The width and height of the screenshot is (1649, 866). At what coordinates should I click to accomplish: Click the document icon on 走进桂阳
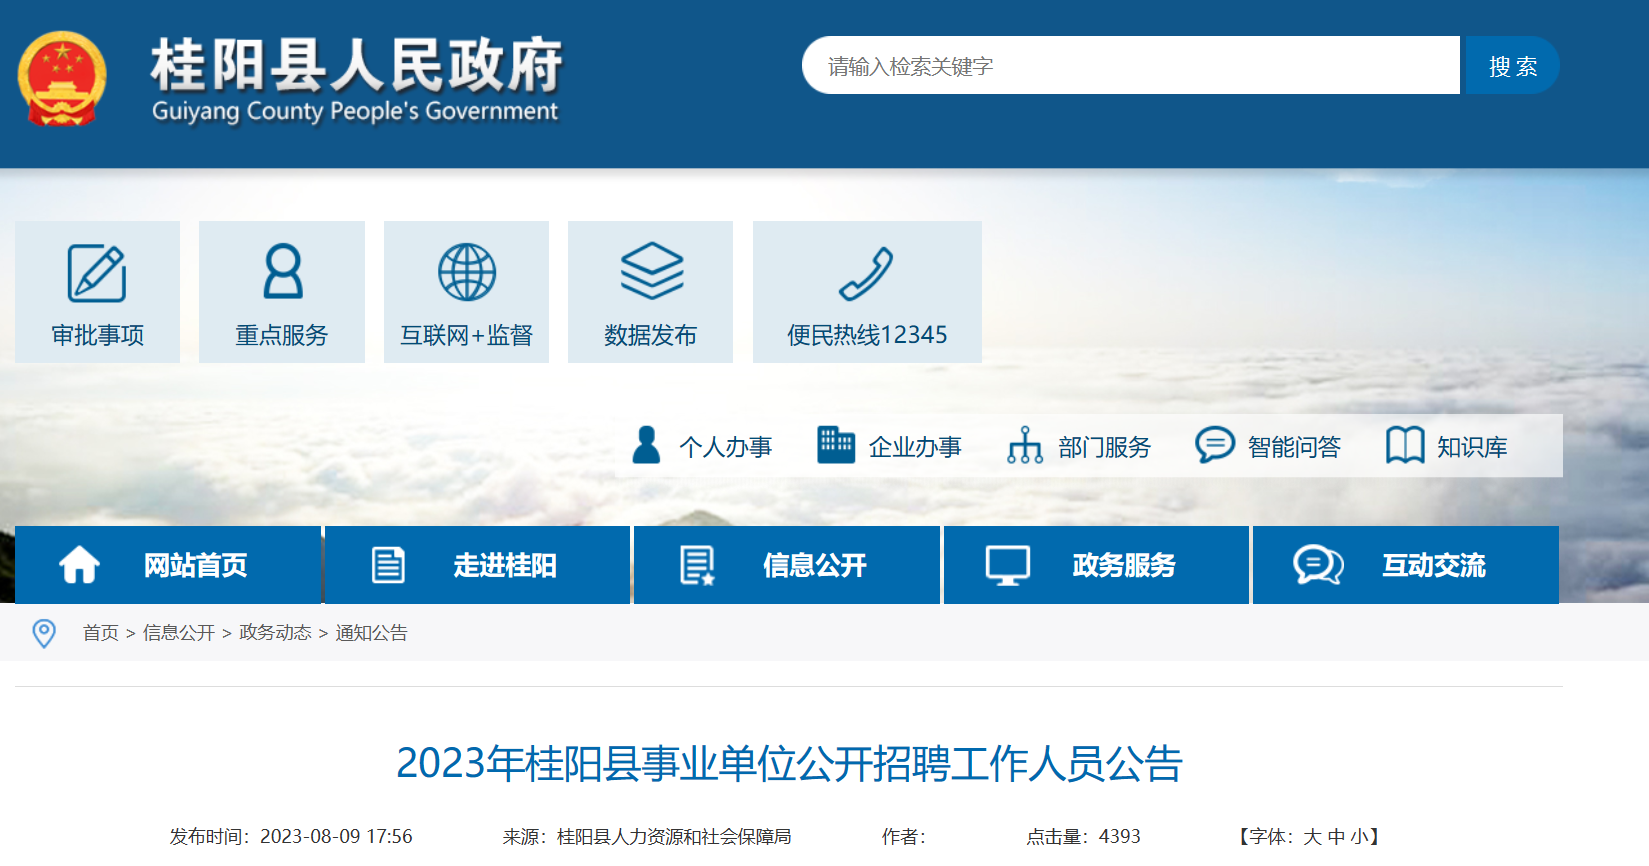(389, 565)
